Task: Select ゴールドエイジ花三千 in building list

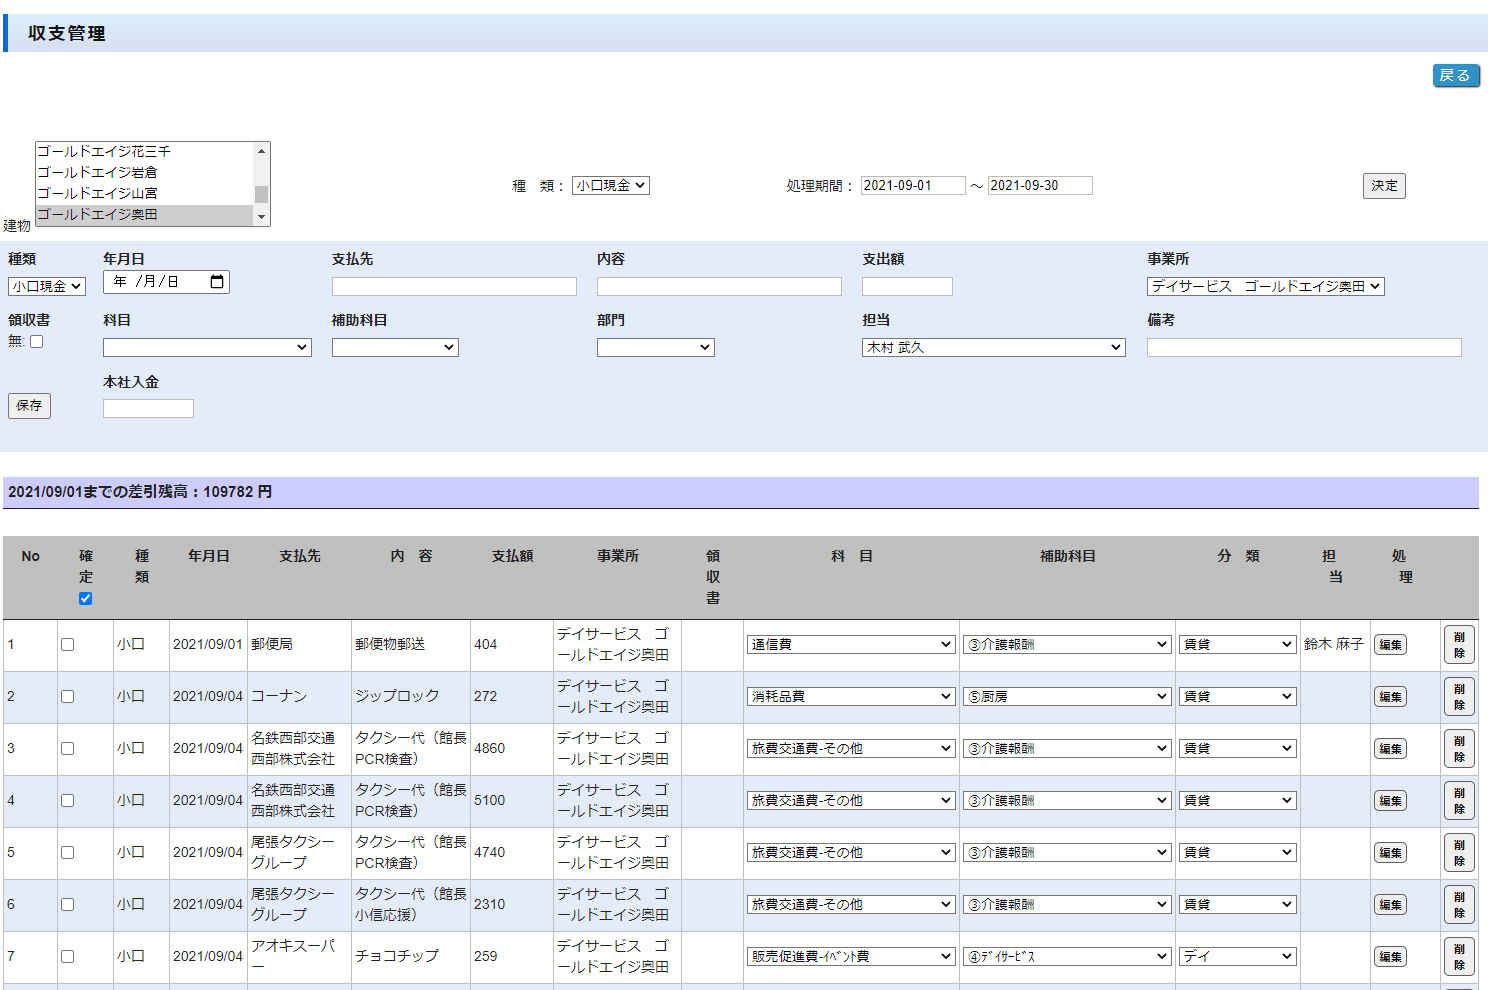Action: [x=104, y=151]
